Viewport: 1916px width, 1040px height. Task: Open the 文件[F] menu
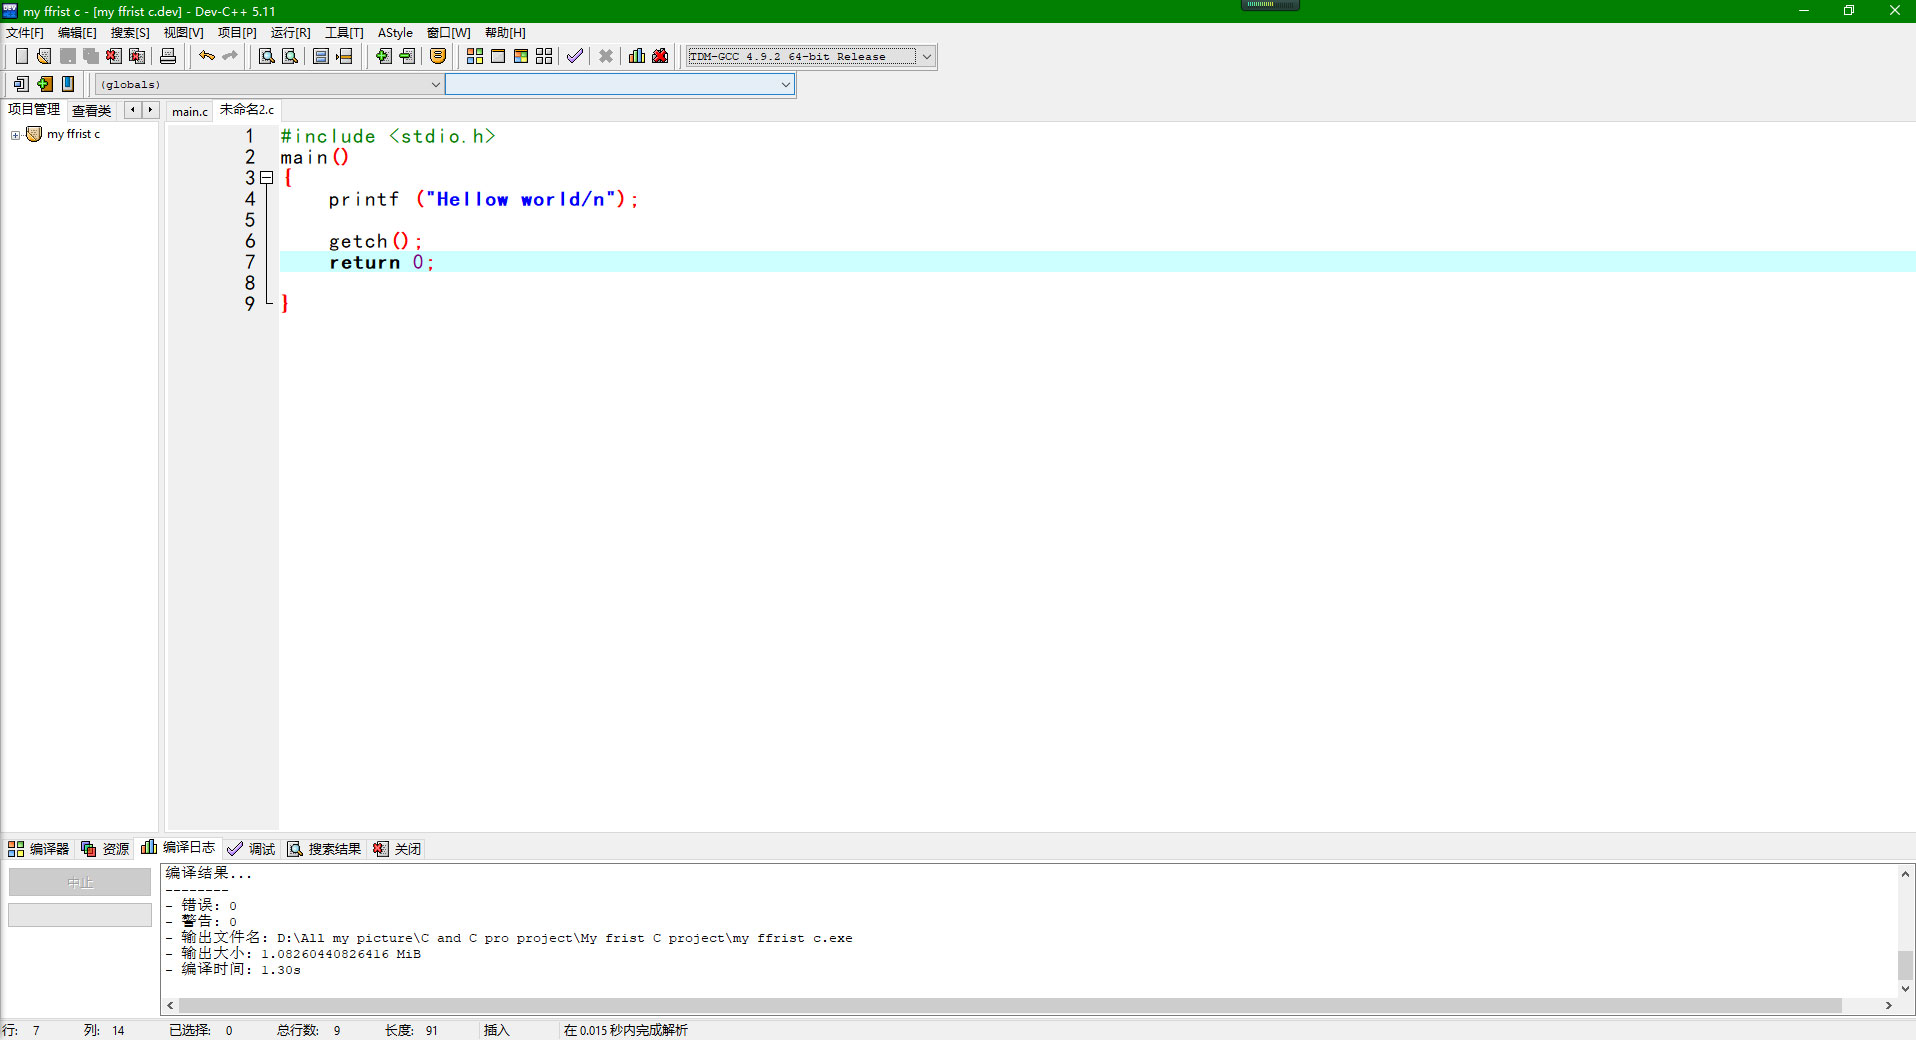click(25, 33)
